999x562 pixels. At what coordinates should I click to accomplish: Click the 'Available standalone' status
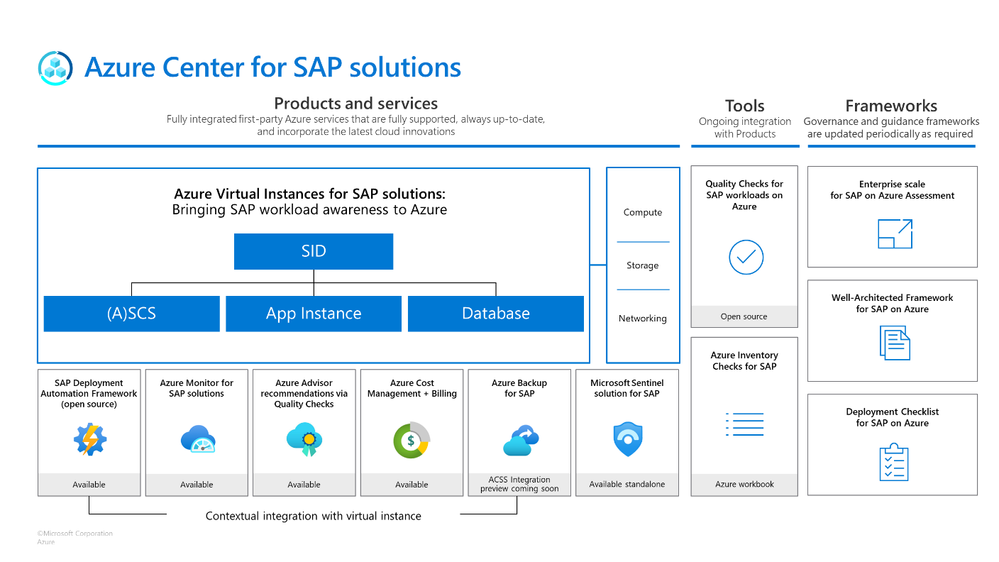pyautogui.click(x=627, y=484)
